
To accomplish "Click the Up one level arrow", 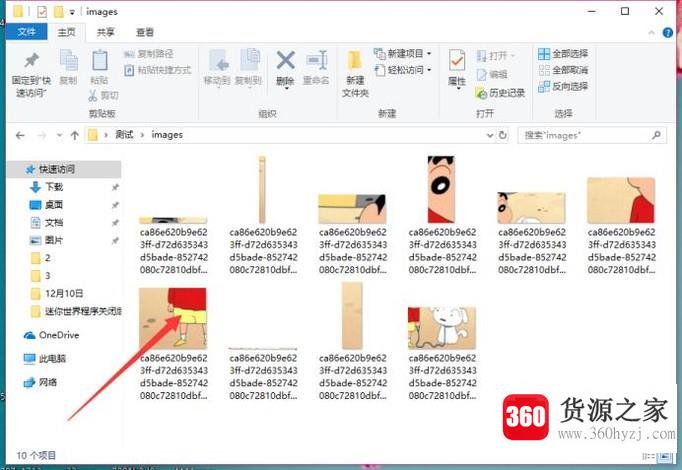I will pos(75,136).
